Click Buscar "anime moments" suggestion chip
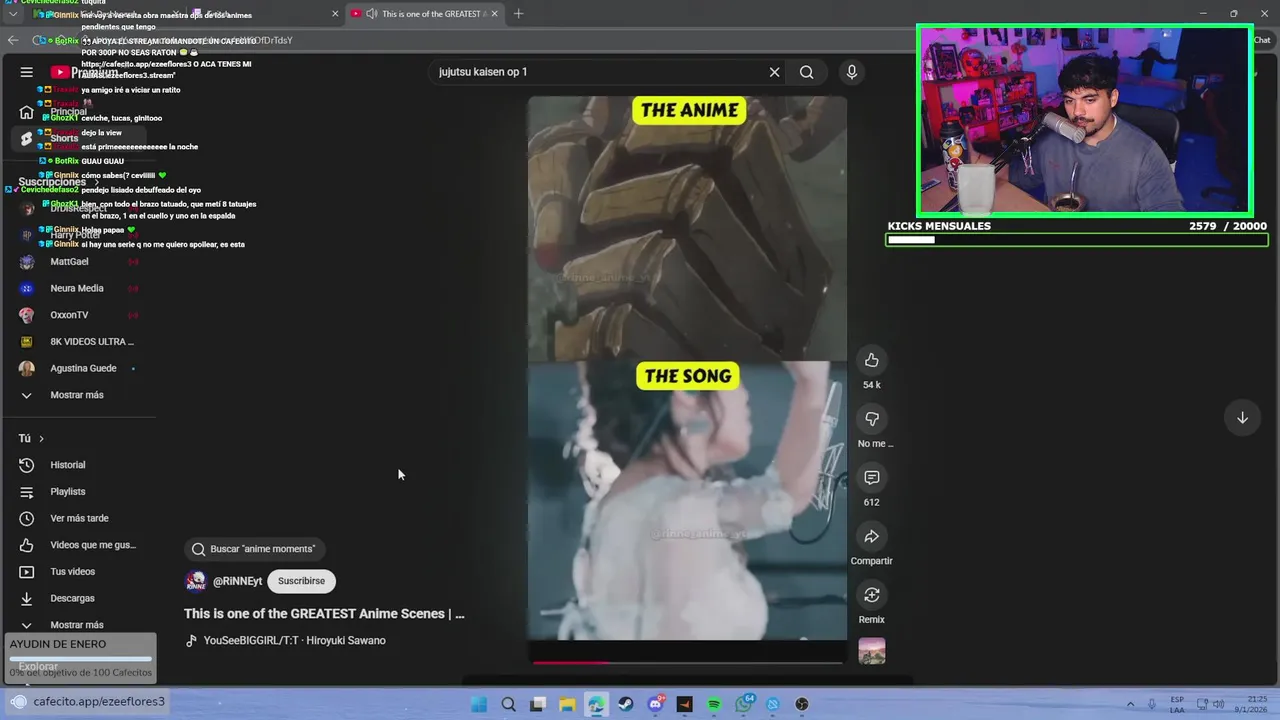 254,549
